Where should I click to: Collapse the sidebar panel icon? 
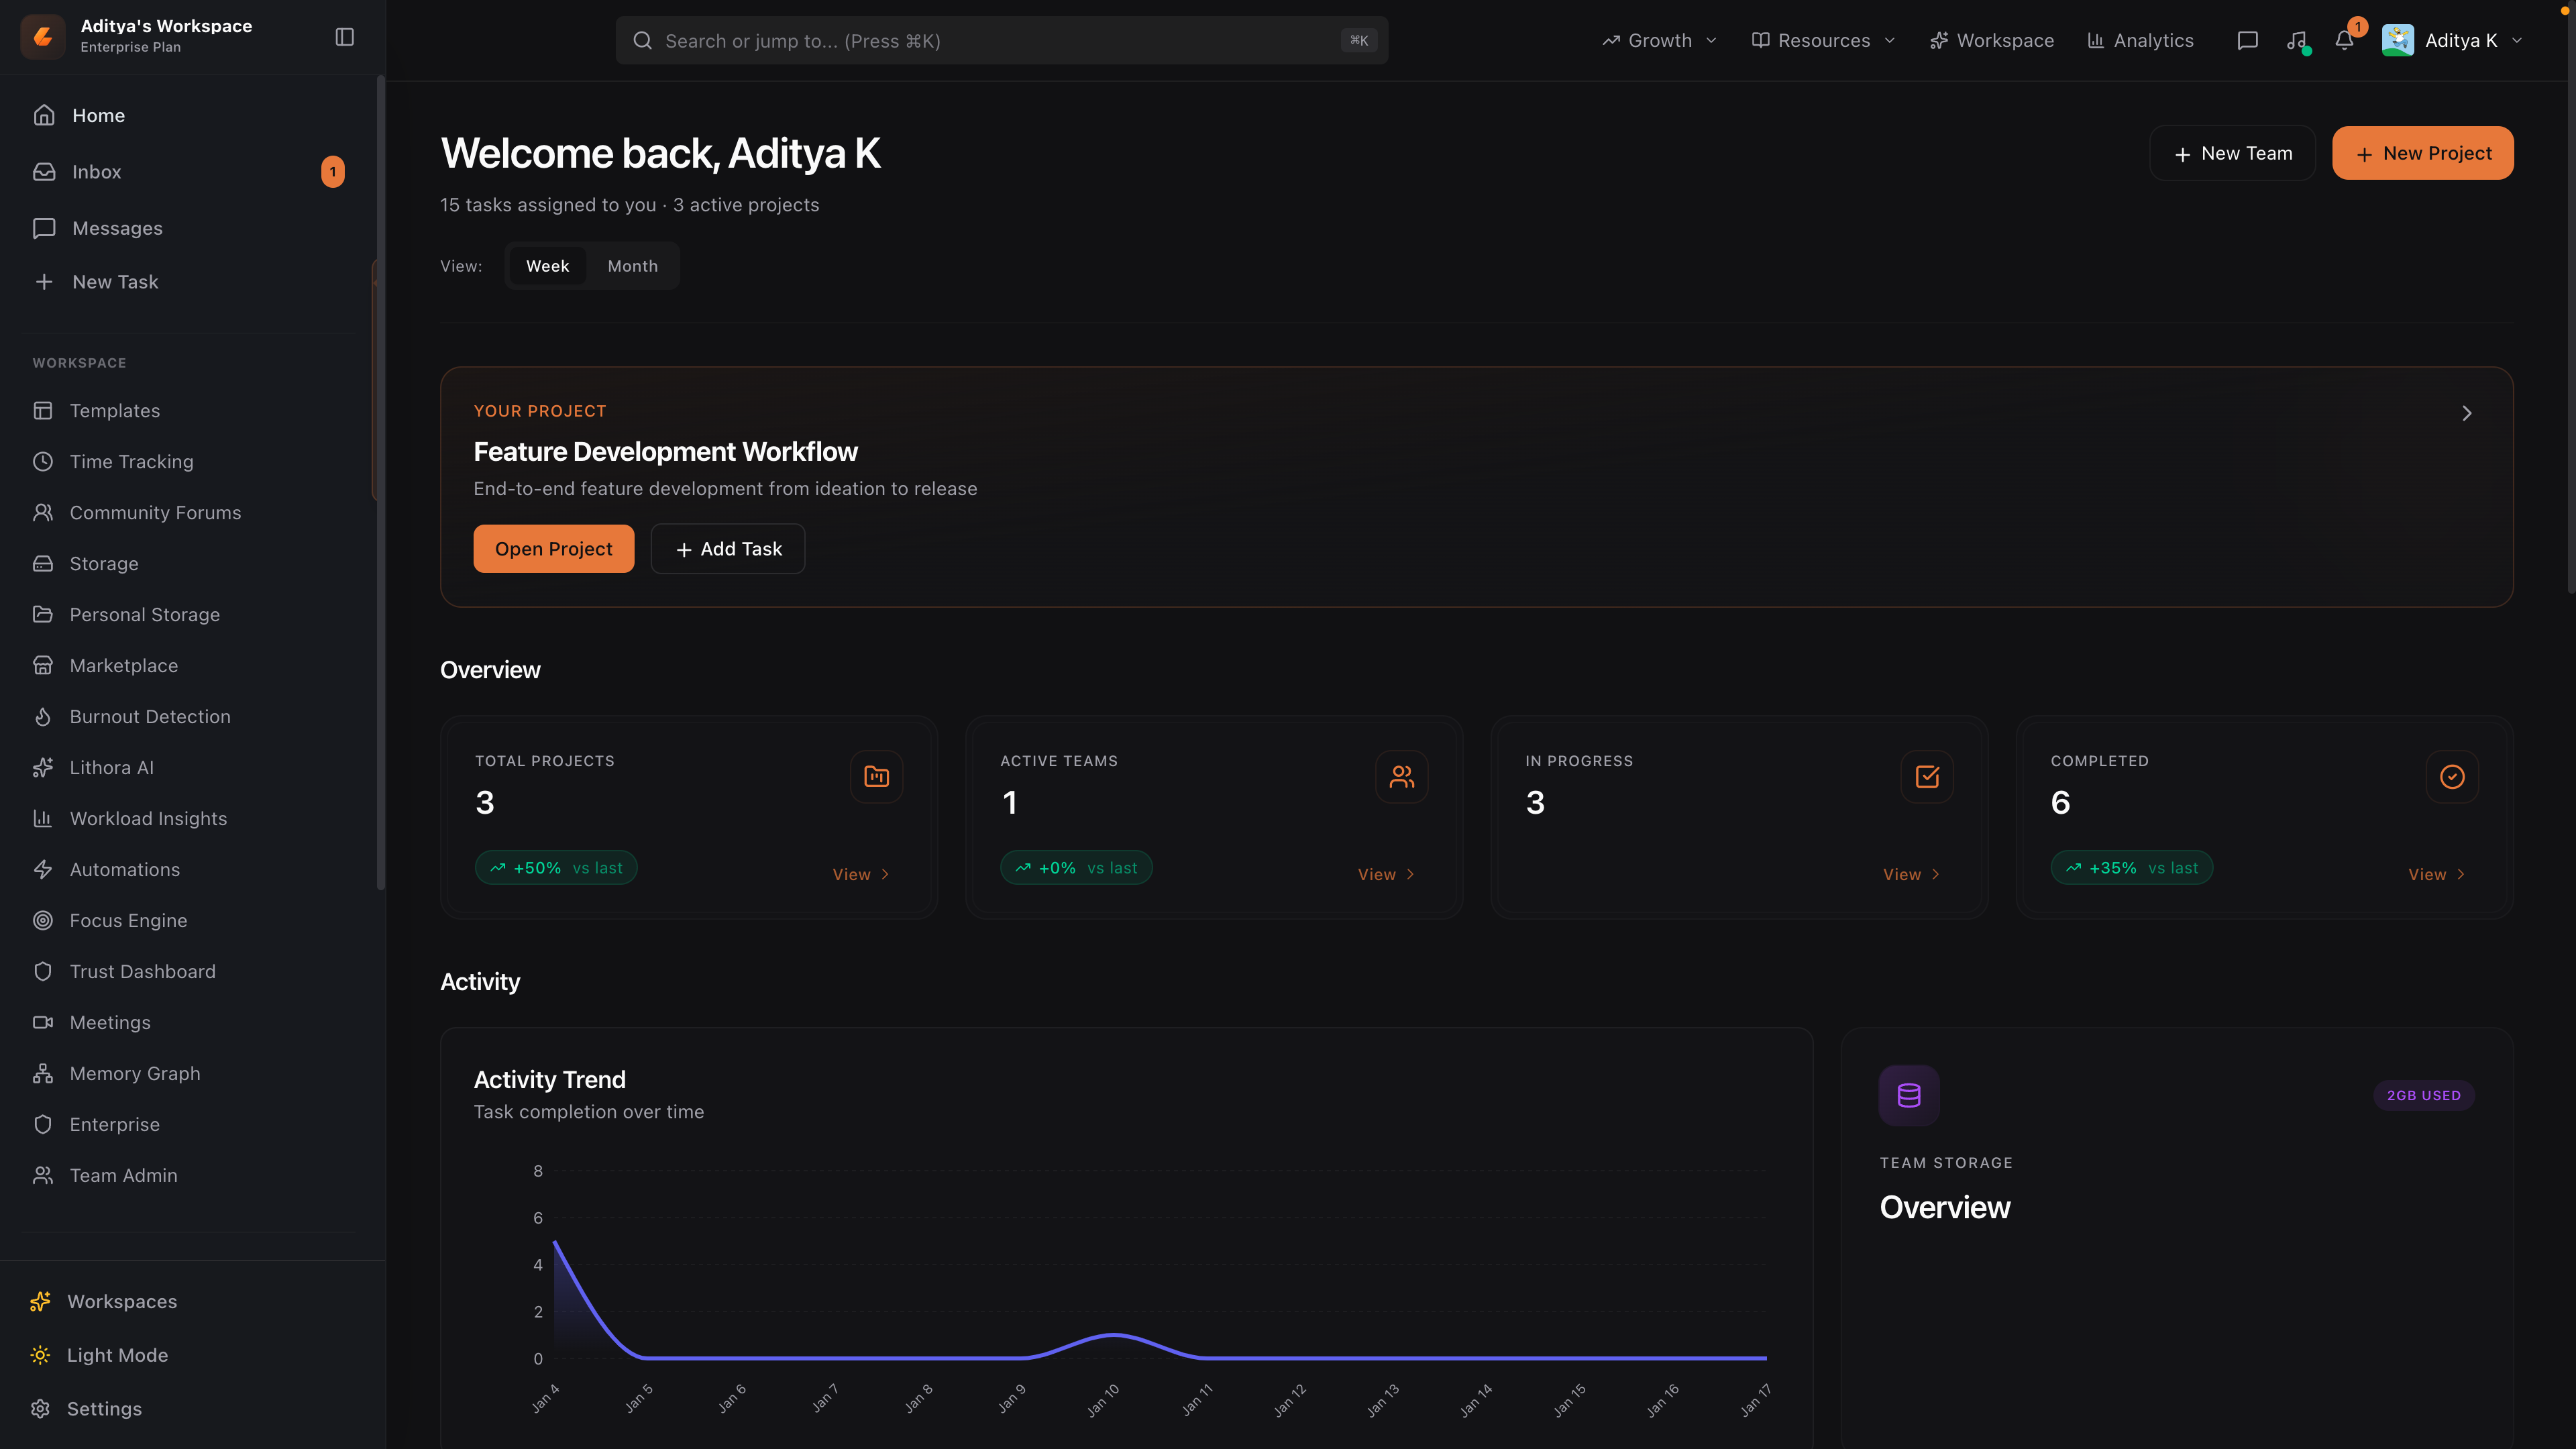(344, 37)
